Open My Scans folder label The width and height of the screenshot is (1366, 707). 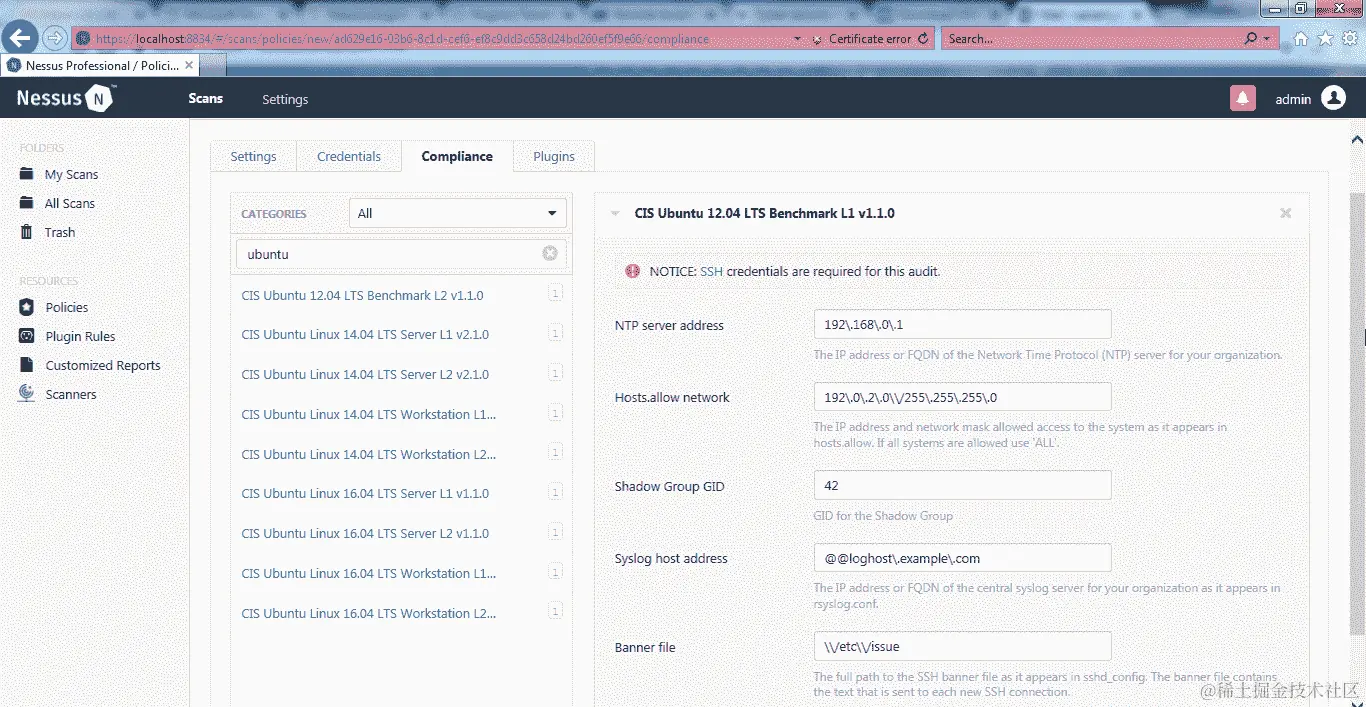coord(71,174)
